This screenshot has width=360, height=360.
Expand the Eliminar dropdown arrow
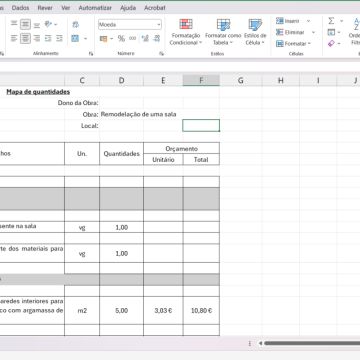(x=313, y=32)
